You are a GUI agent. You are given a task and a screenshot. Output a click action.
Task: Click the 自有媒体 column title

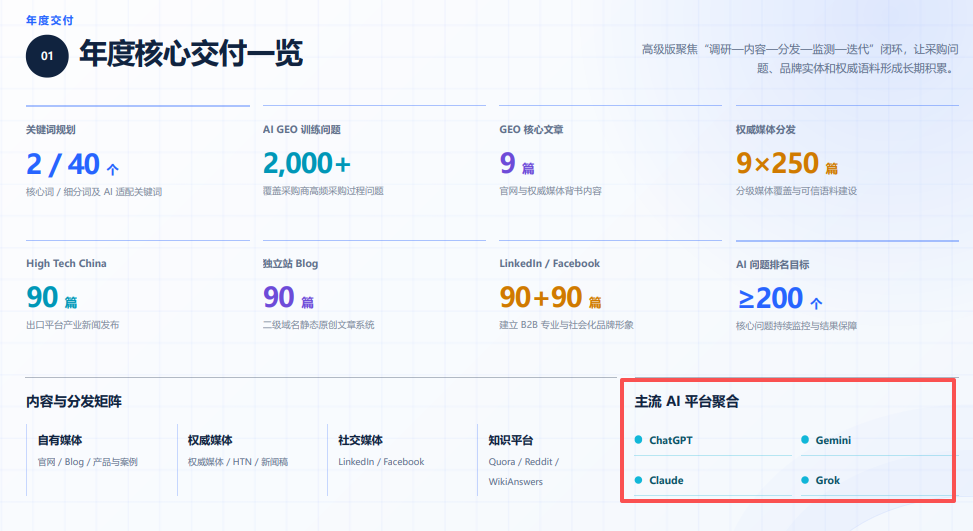click(x=60, y=440)
